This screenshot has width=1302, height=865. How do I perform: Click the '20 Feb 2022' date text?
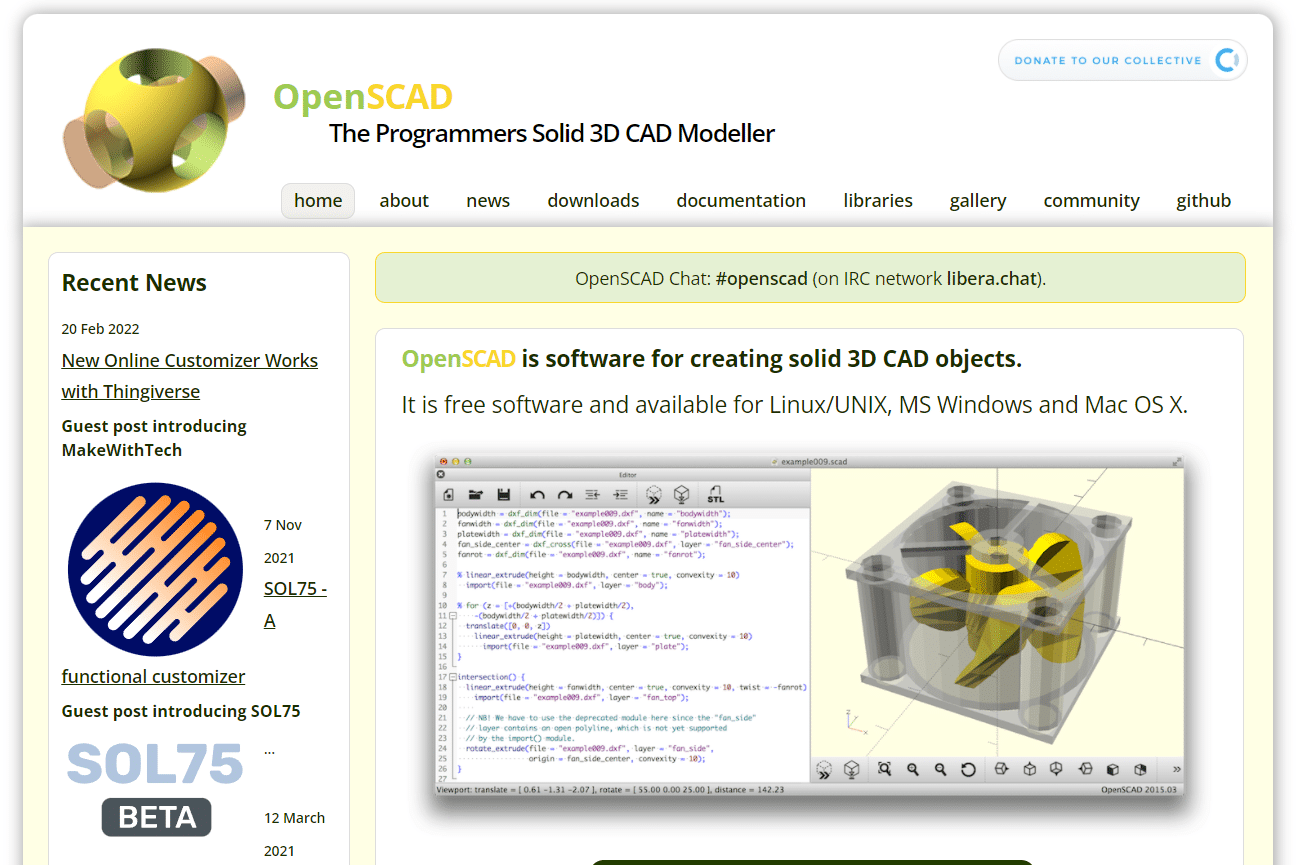101,329
